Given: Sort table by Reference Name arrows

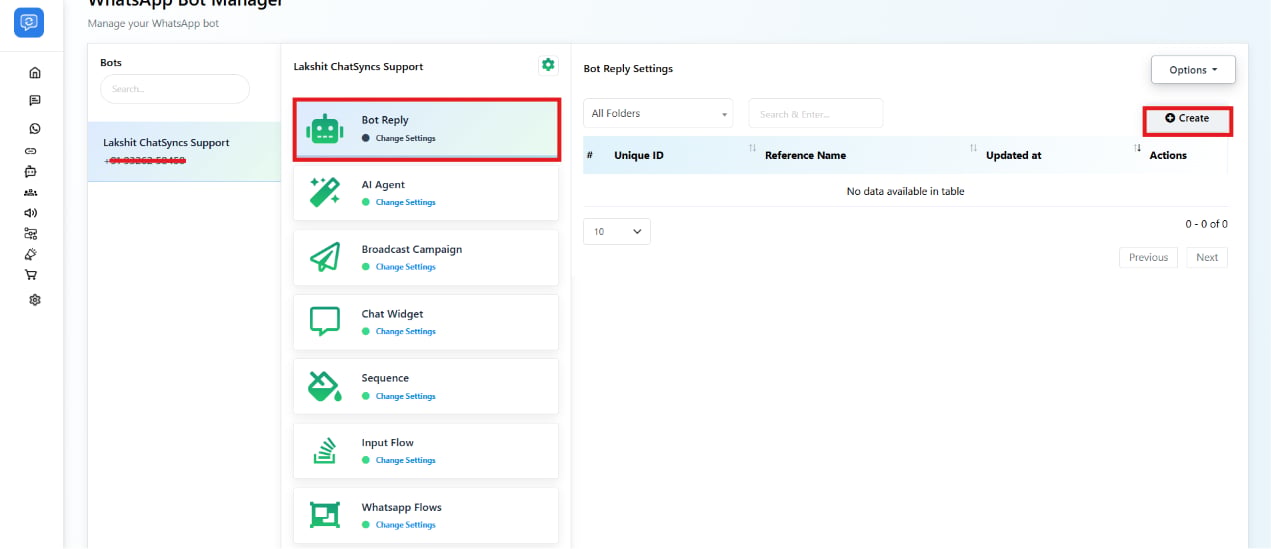Looking at the screenshot, I should pyautogui.click(x=973, y=148).
